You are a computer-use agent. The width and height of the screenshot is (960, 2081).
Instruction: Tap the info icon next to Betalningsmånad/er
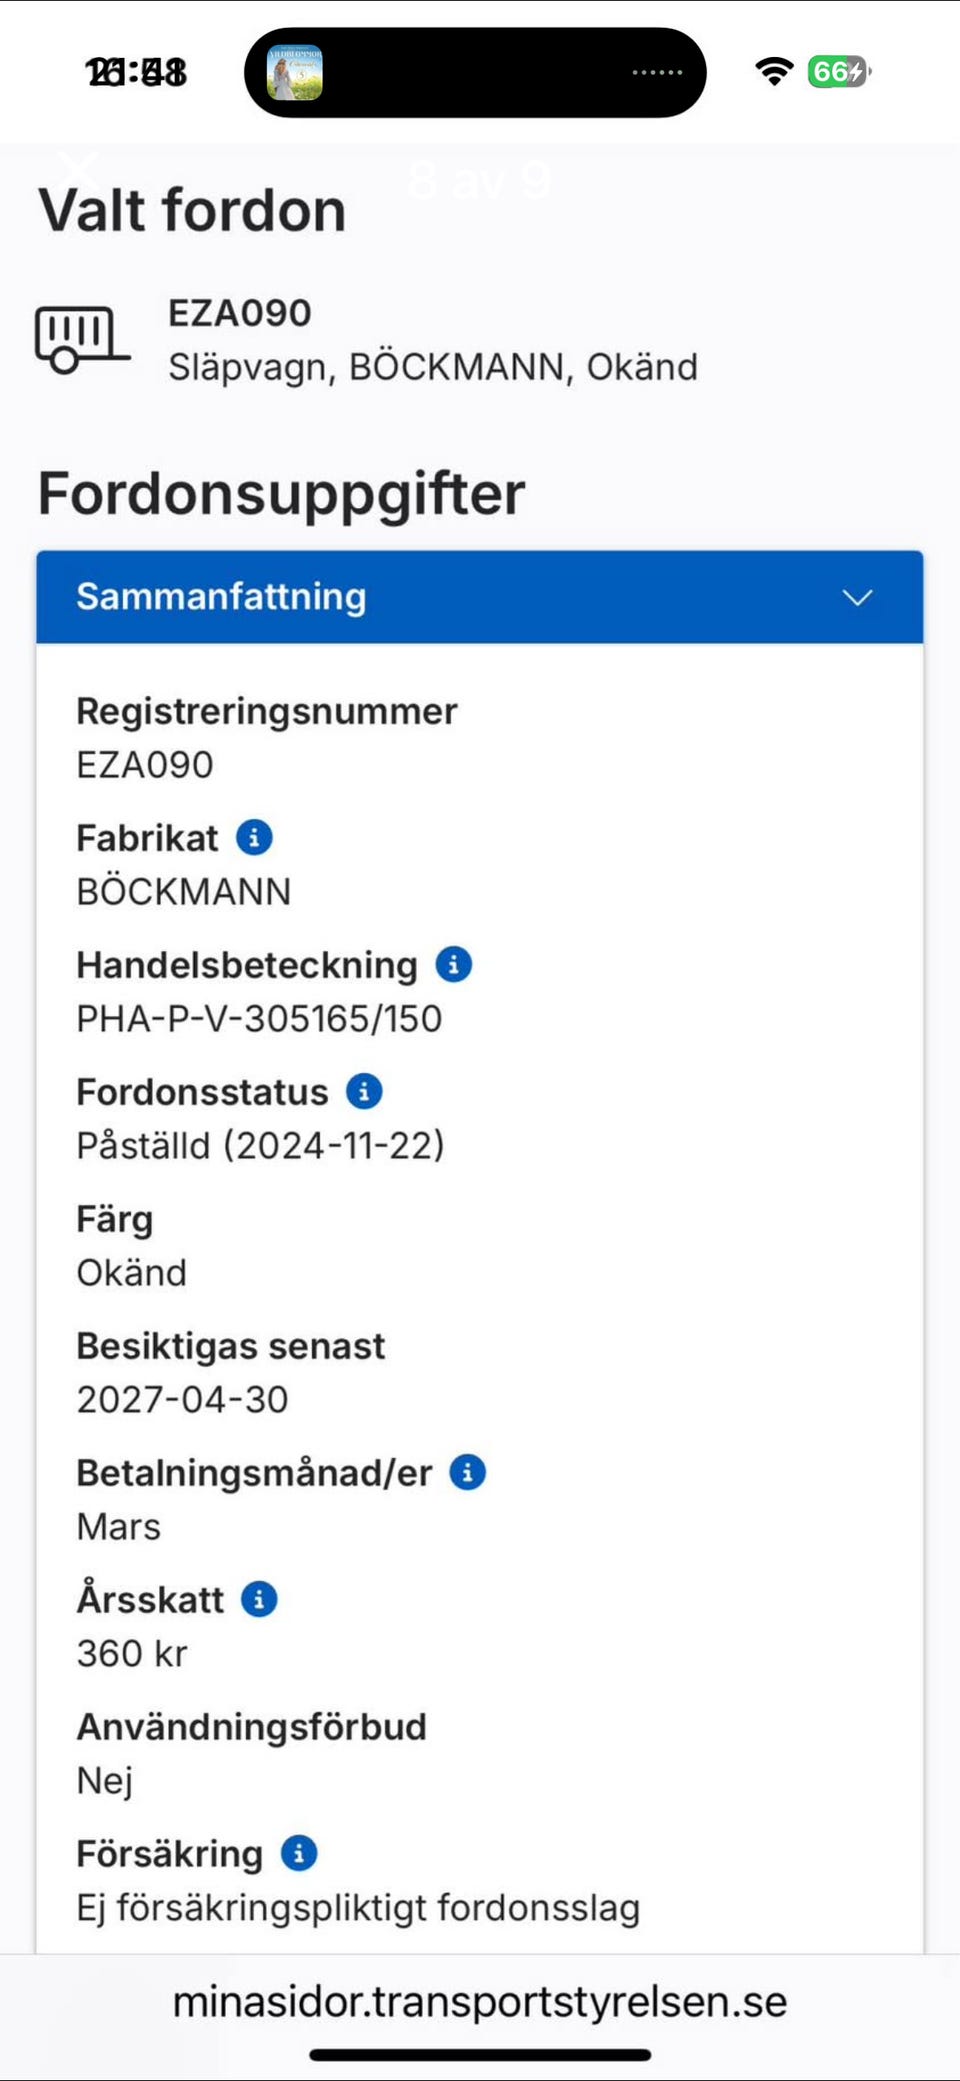coord(467,1472)
